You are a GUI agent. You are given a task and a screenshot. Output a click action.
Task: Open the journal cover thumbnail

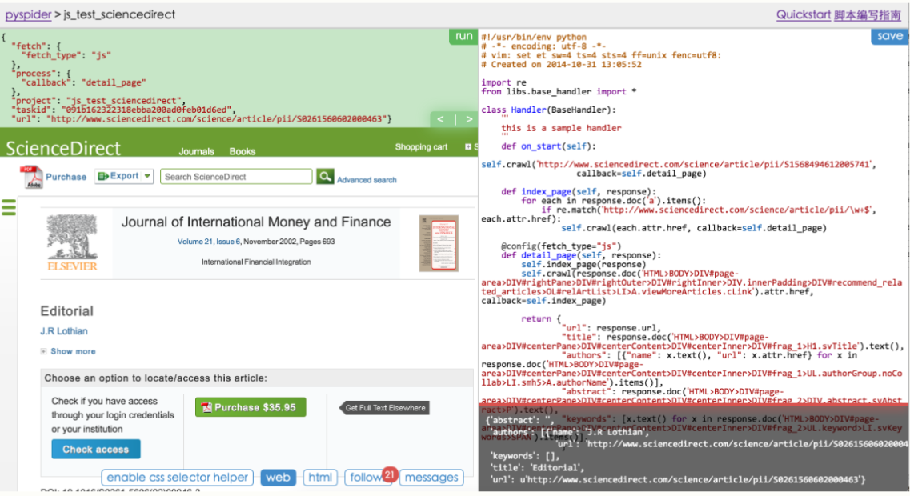pos(439,243)
